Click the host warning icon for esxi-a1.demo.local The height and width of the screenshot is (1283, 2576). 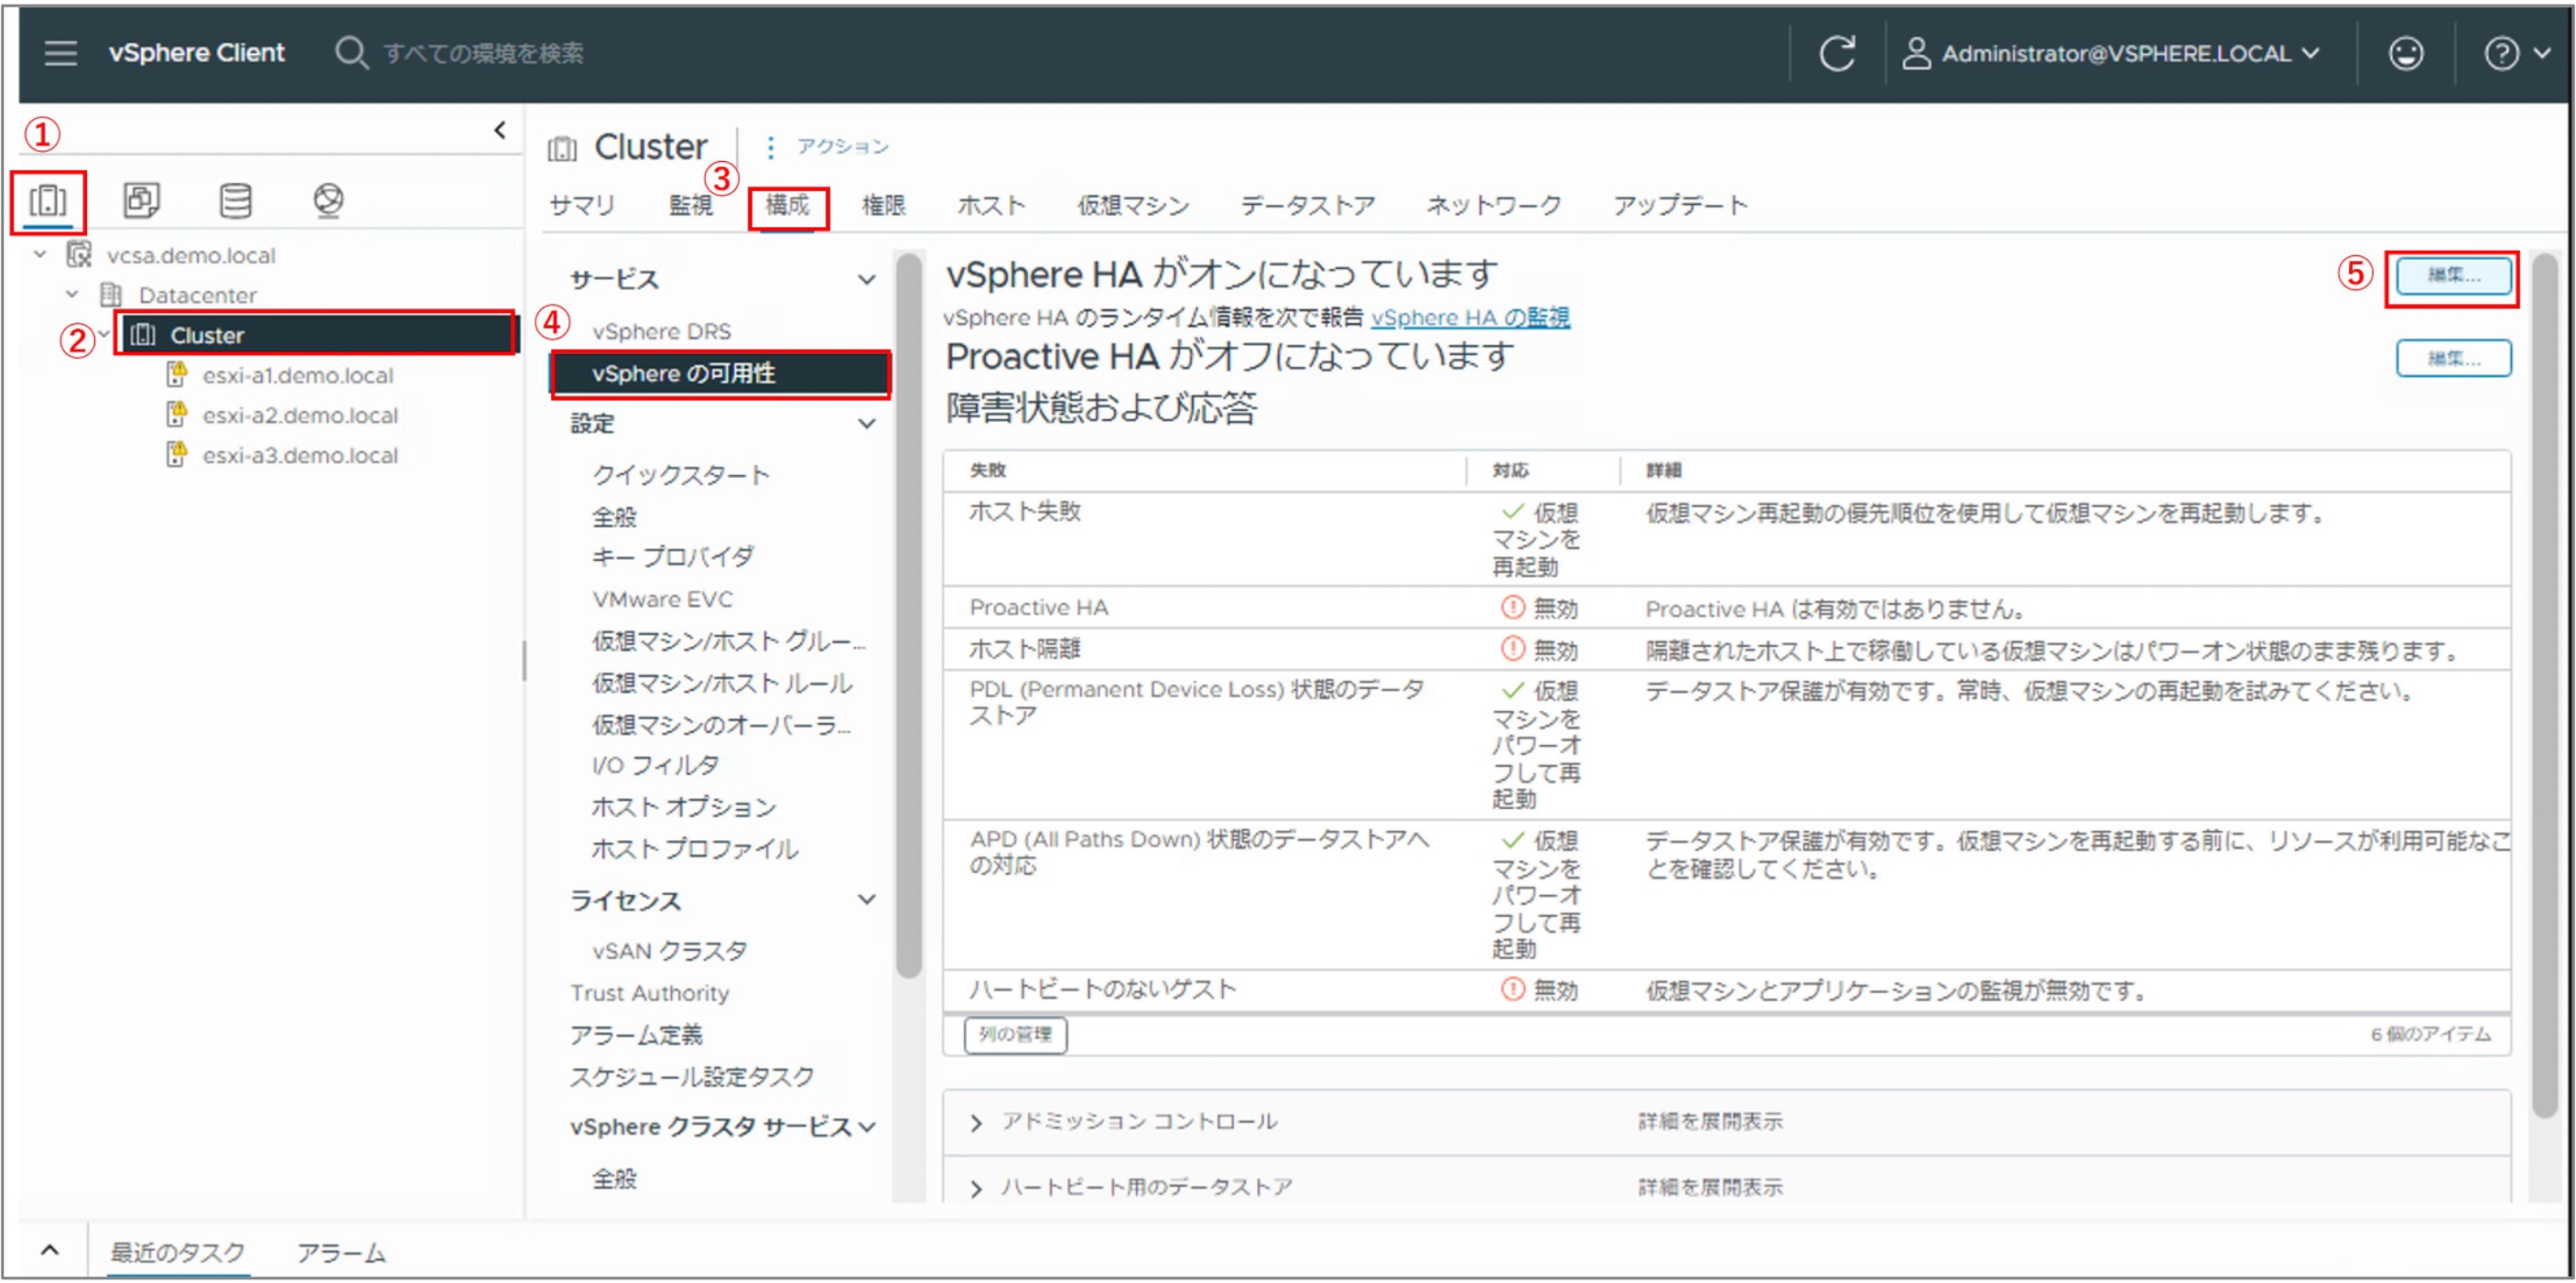click(177, 374)
